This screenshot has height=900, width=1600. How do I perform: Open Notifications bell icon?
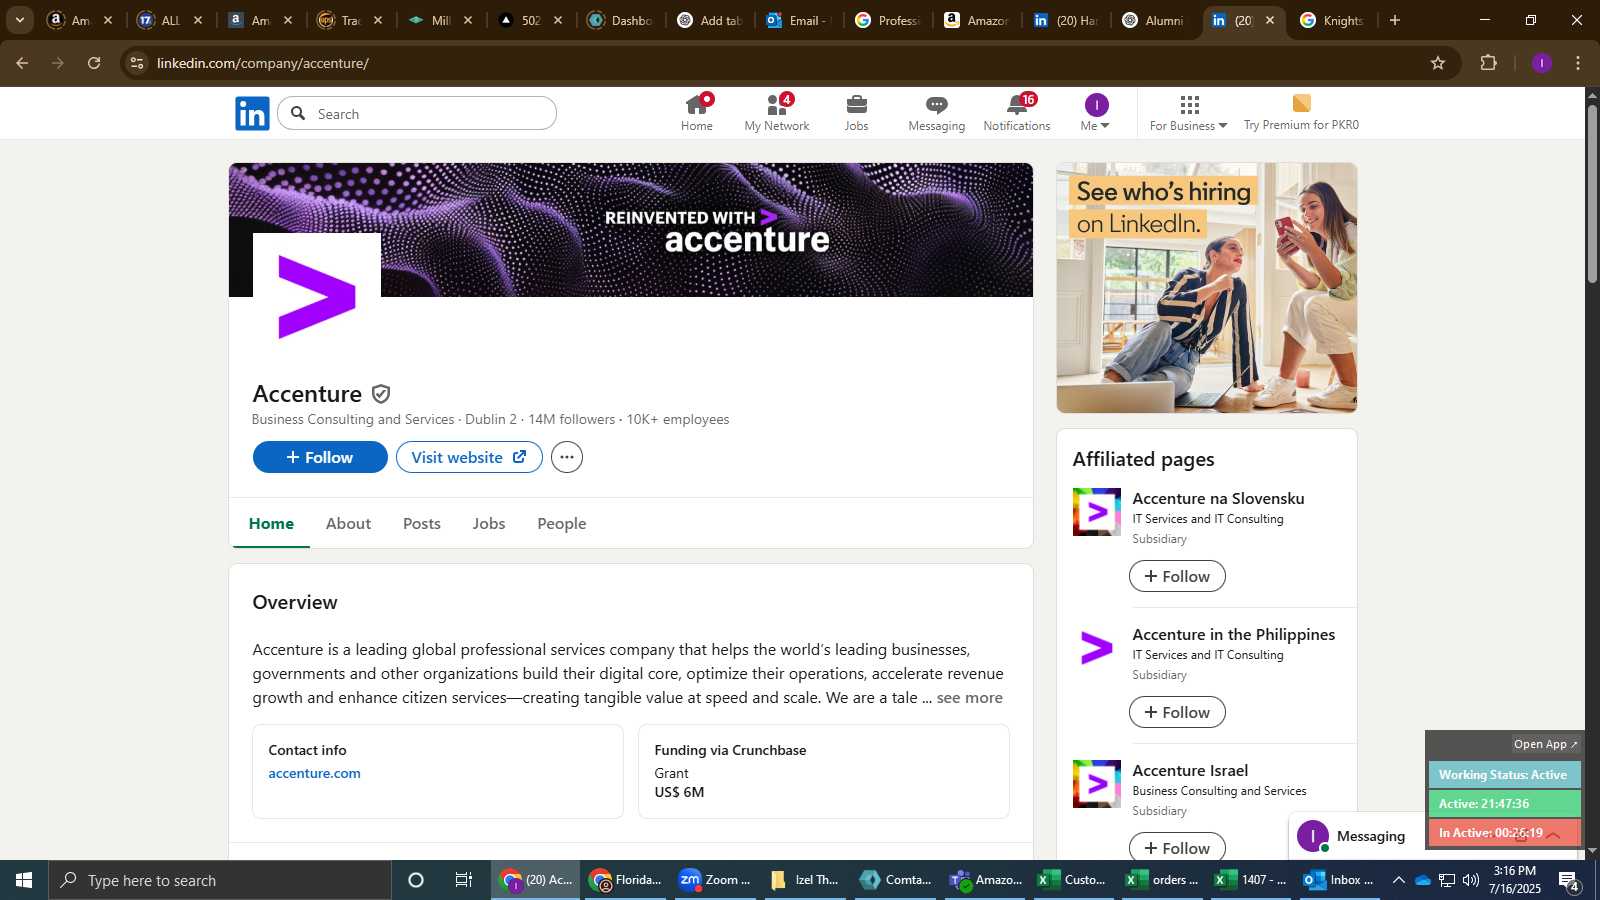coord(1017,113)
